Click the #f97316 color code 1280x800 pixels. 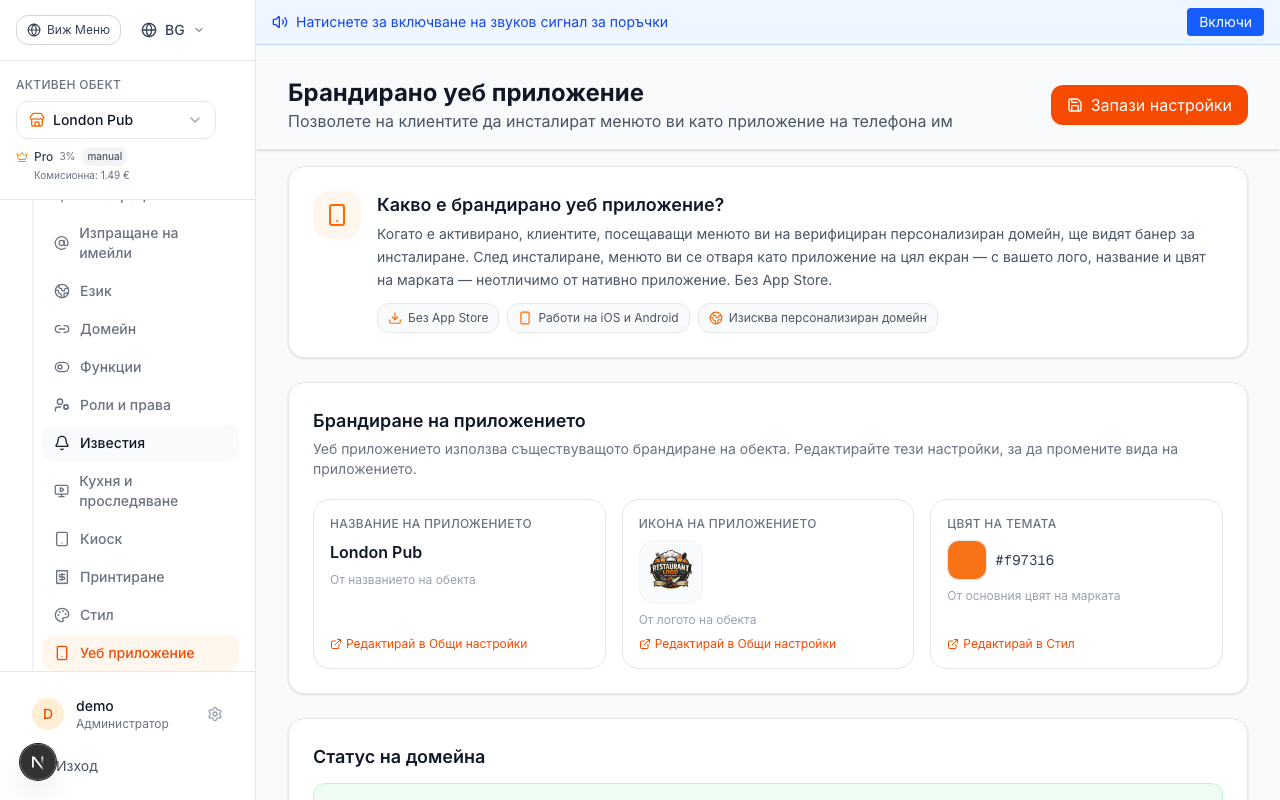point(1025,560)
